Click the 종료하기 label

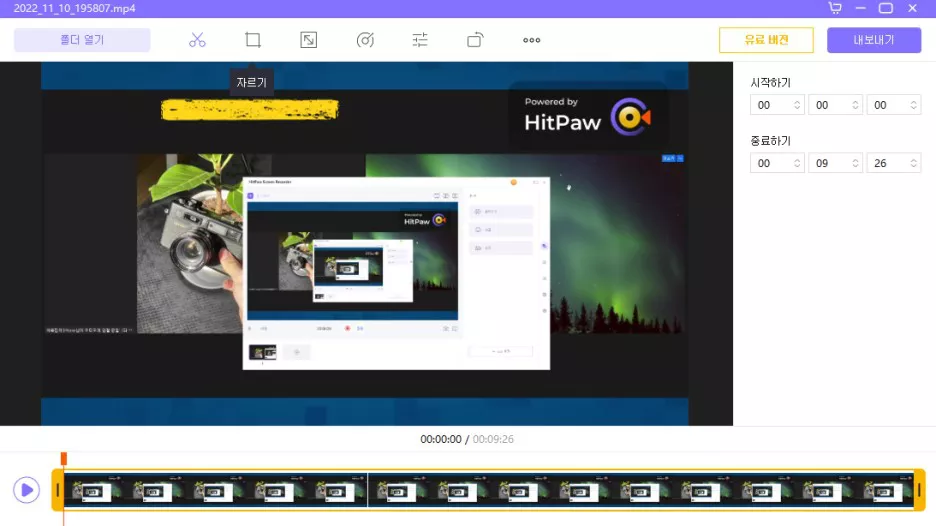click(x=771, y=141)
